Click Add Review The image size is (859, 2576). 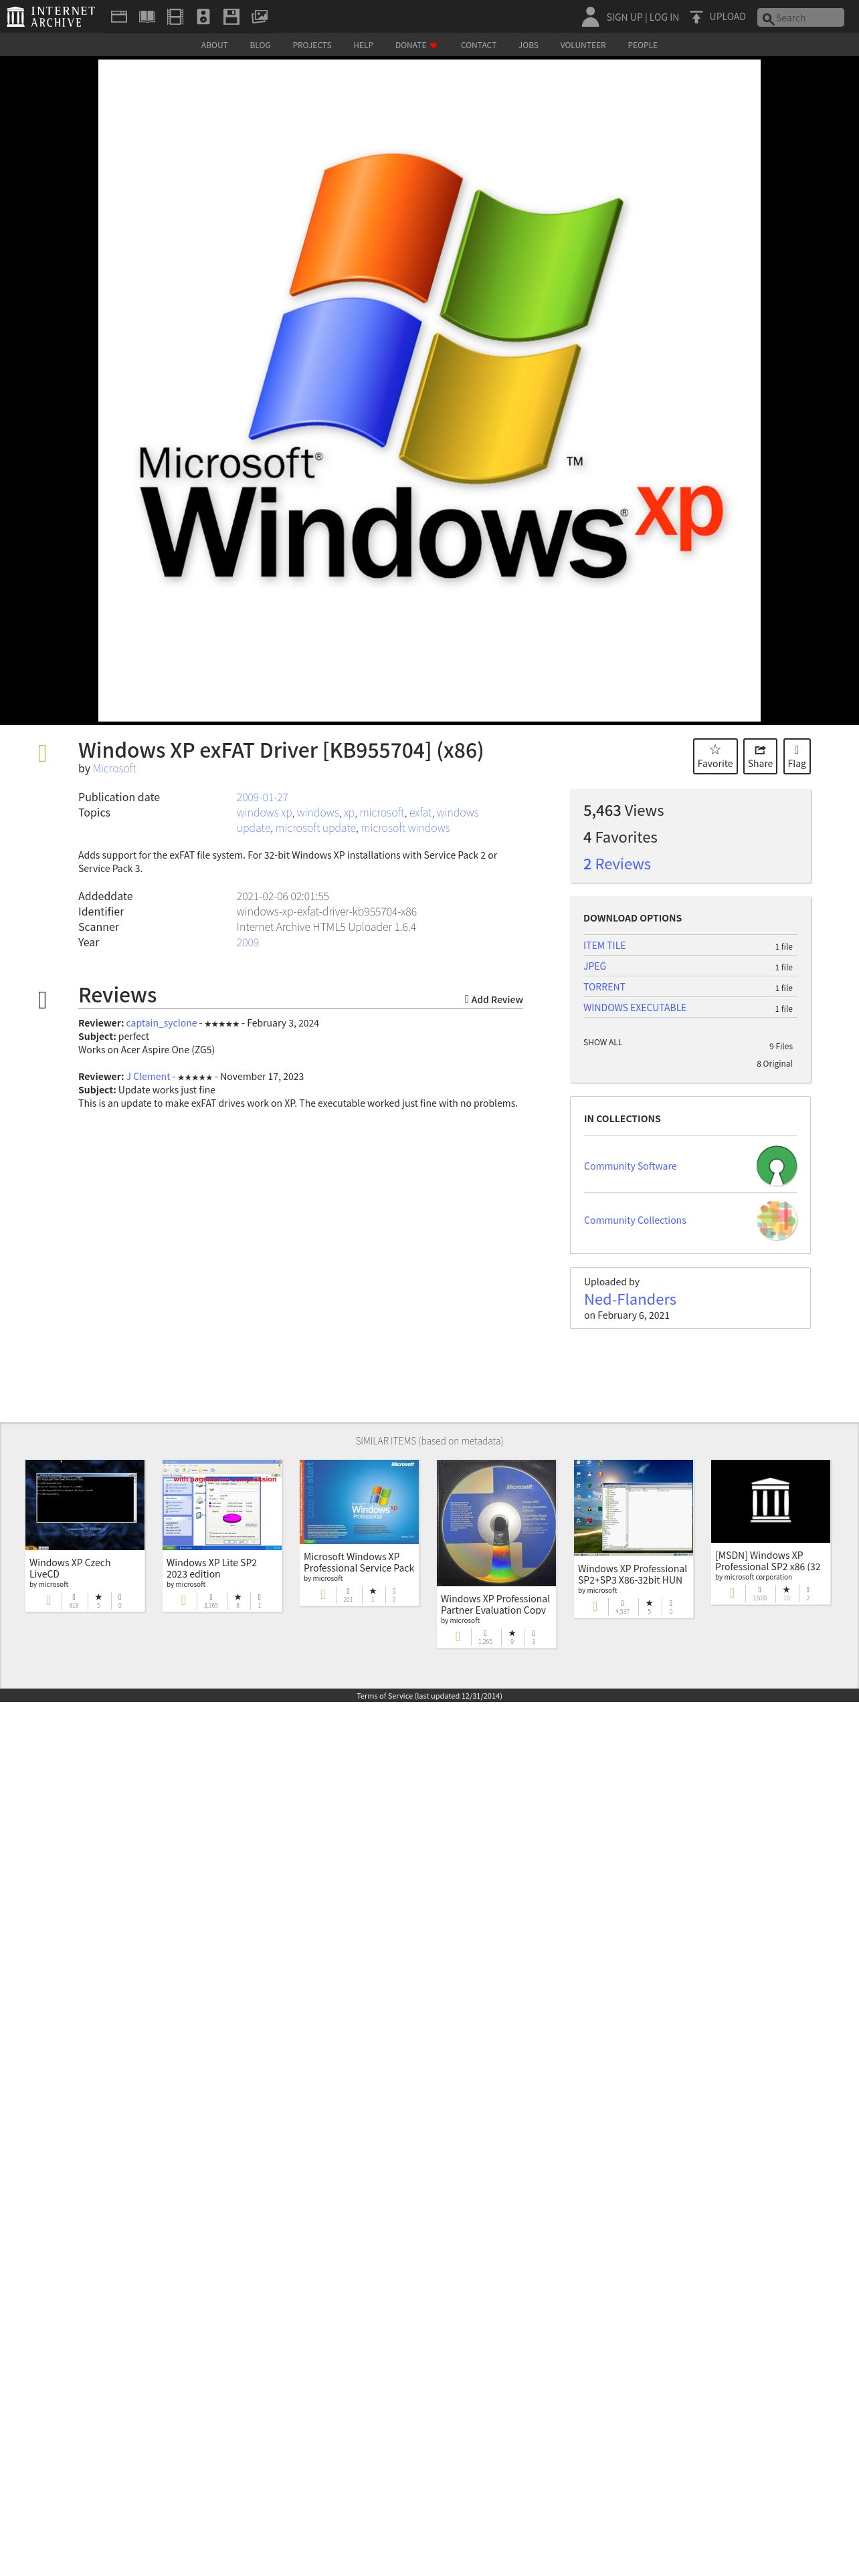pyautogui.click(x=494, y=999)
